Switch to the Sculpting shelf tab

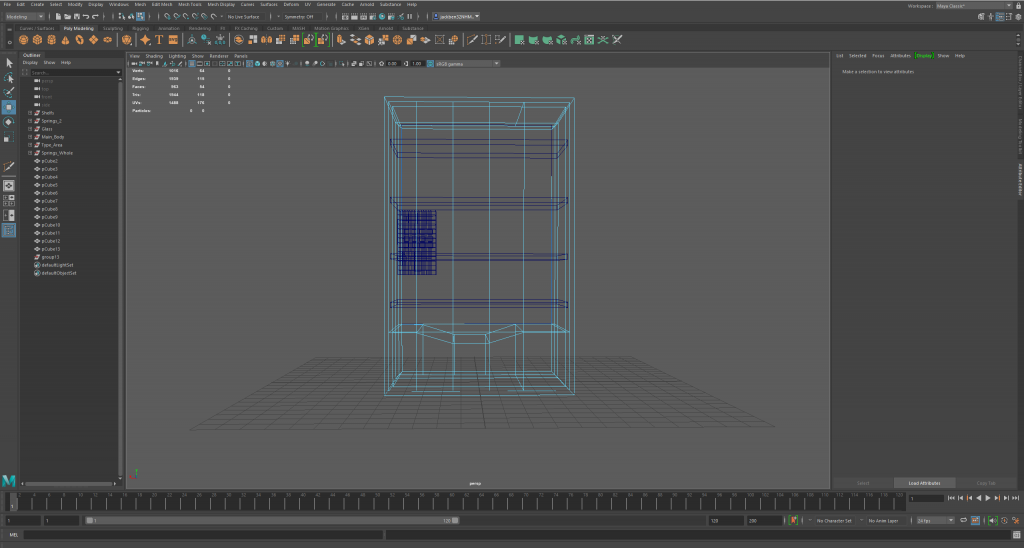coord(113,28)
